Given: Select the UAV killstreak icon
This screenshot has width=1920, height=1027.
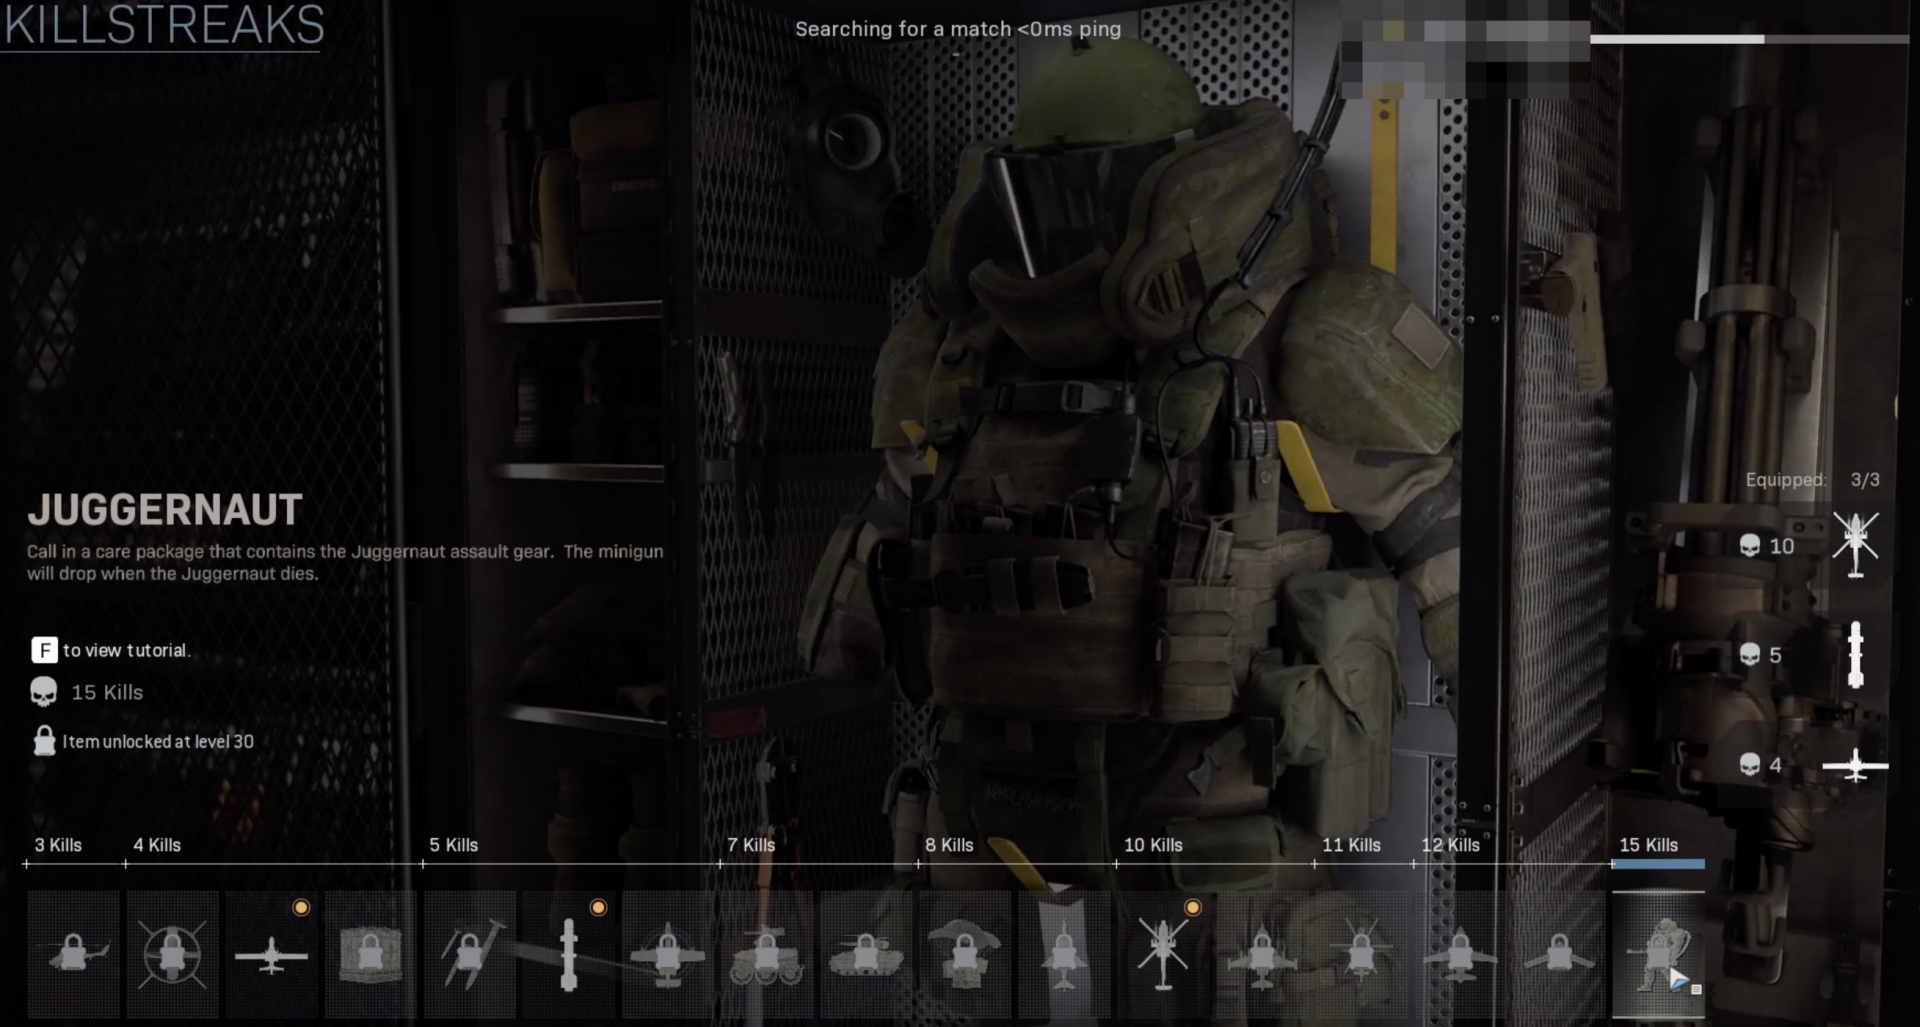Looking at the screenshot, I should pyautogui.click(x=270, y=955).
